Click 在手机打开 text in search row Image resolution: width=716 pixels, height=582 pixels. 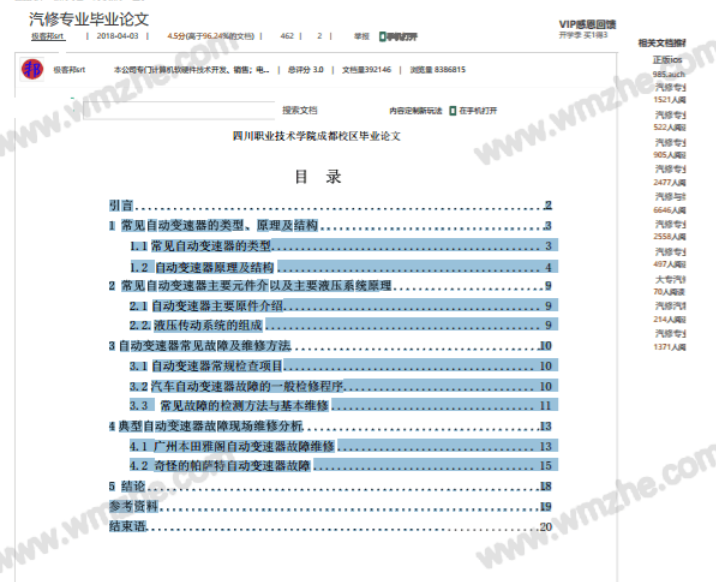click(478, 110)
